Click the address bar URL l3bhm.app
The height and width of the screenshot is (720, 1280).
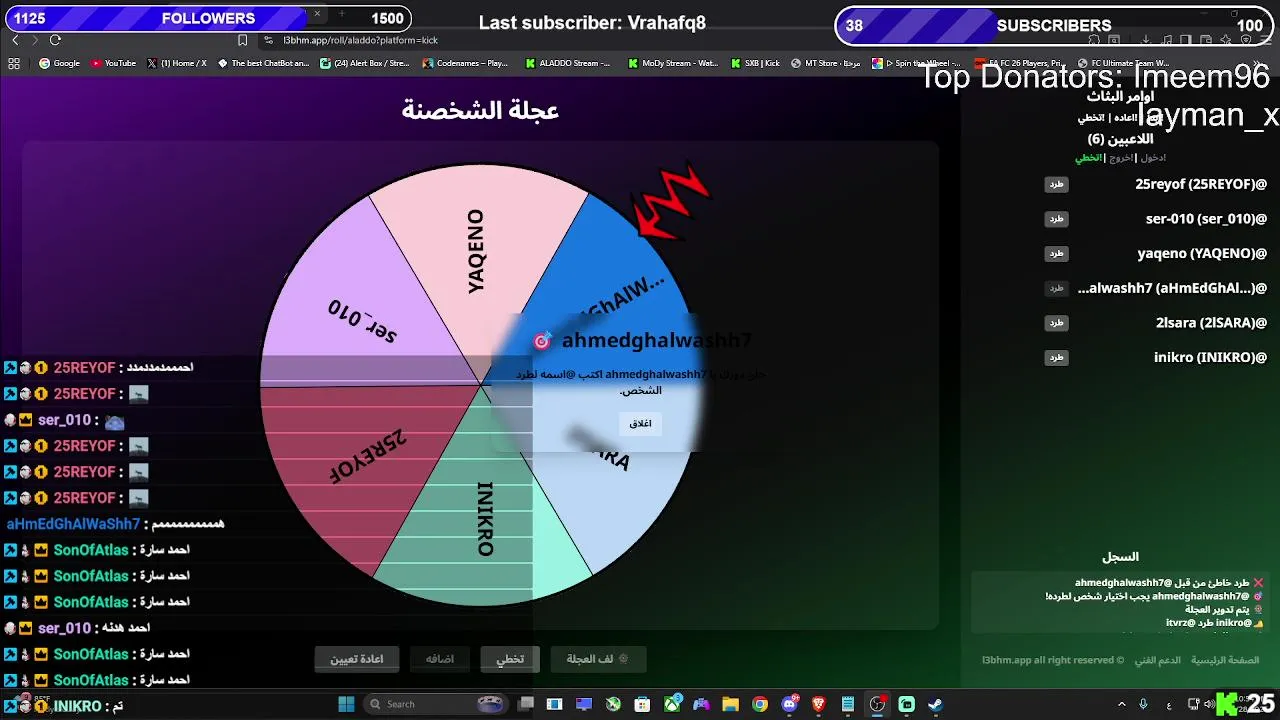(360, 40)
